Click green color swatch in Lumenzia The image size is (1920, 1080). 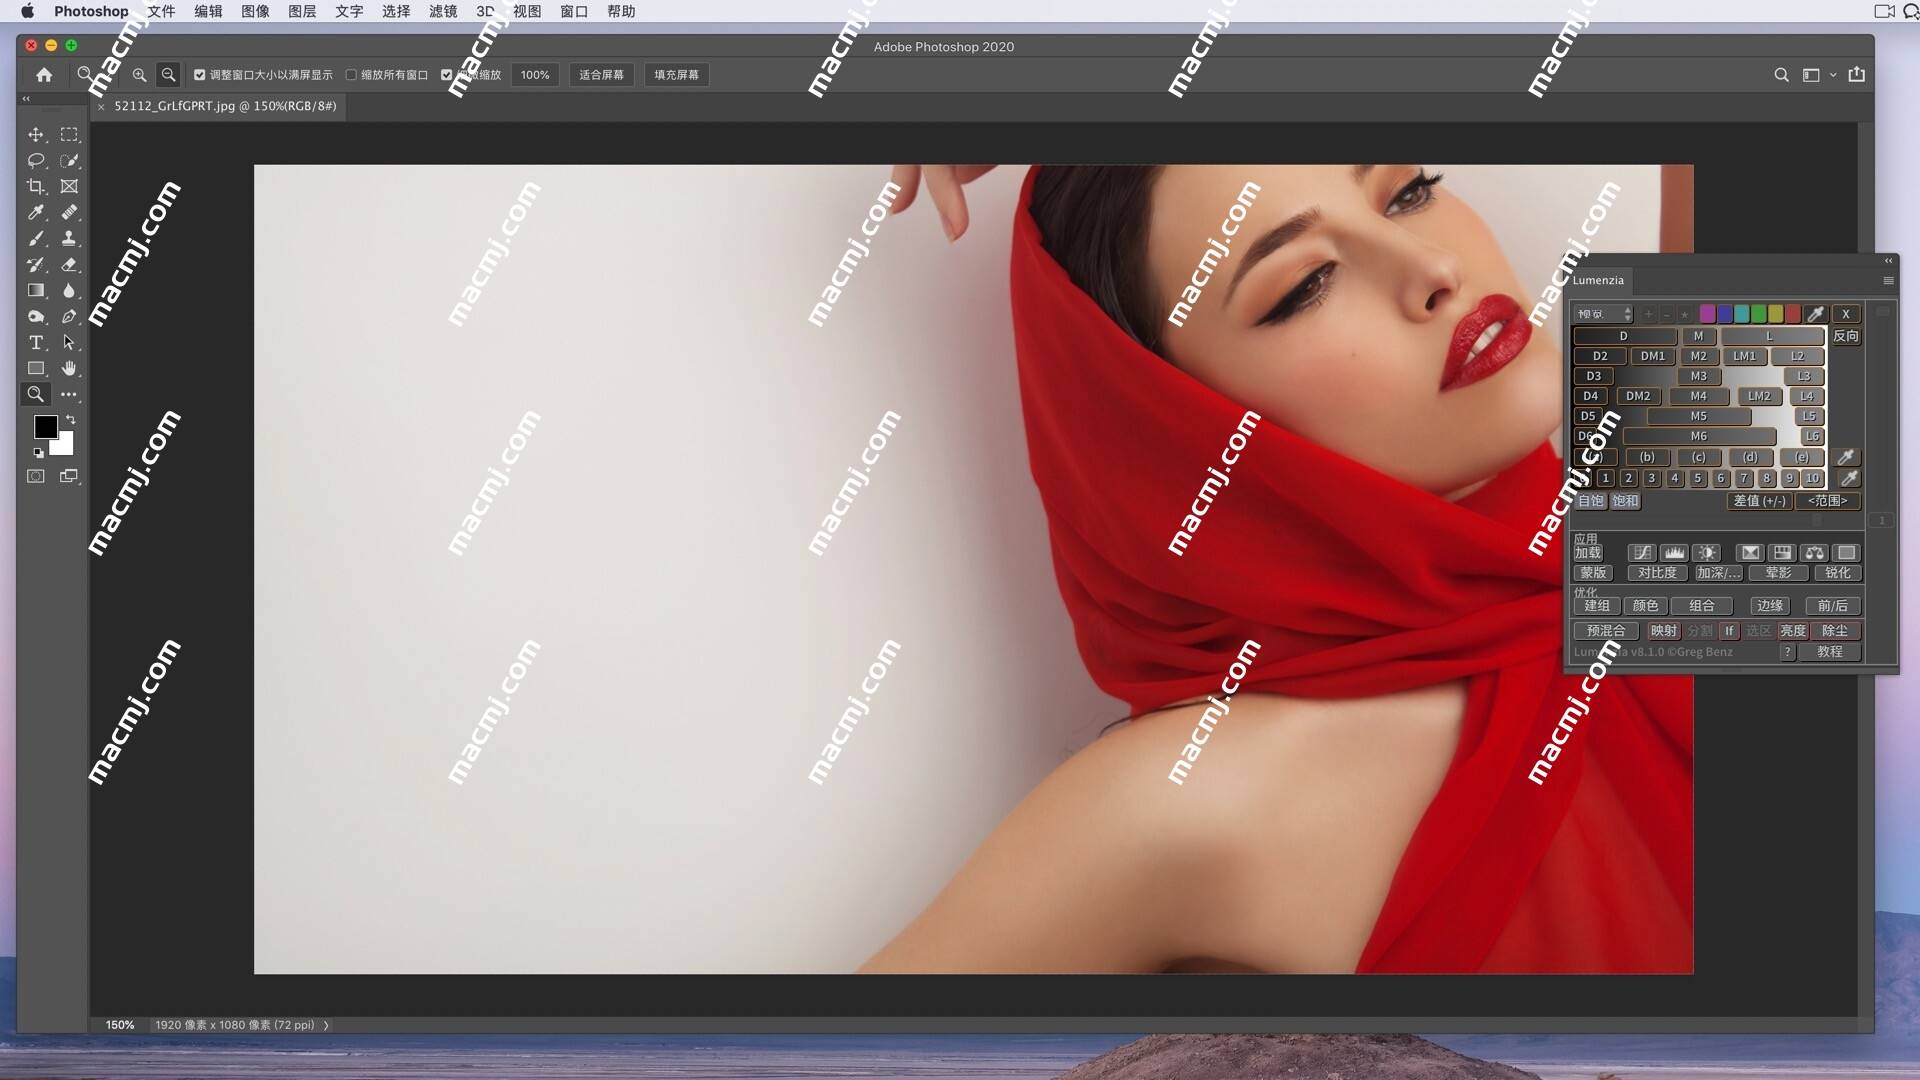[1758, 314]
